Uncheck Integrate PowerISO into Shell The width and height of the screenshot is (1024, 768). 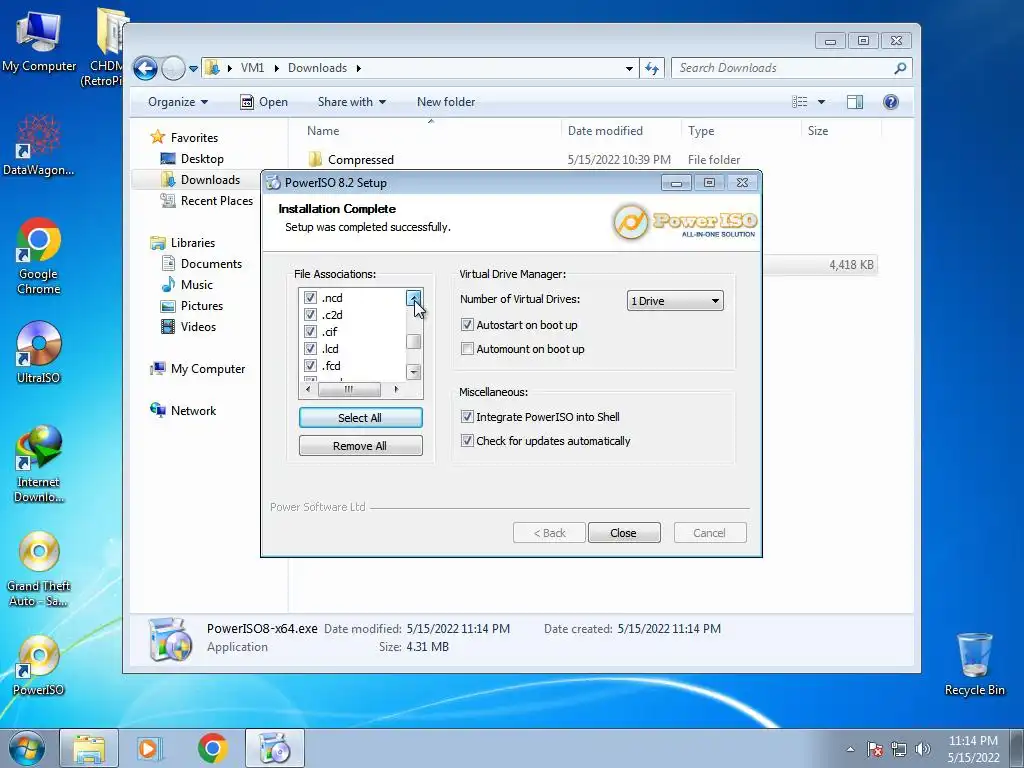click(x=467, y=417)
